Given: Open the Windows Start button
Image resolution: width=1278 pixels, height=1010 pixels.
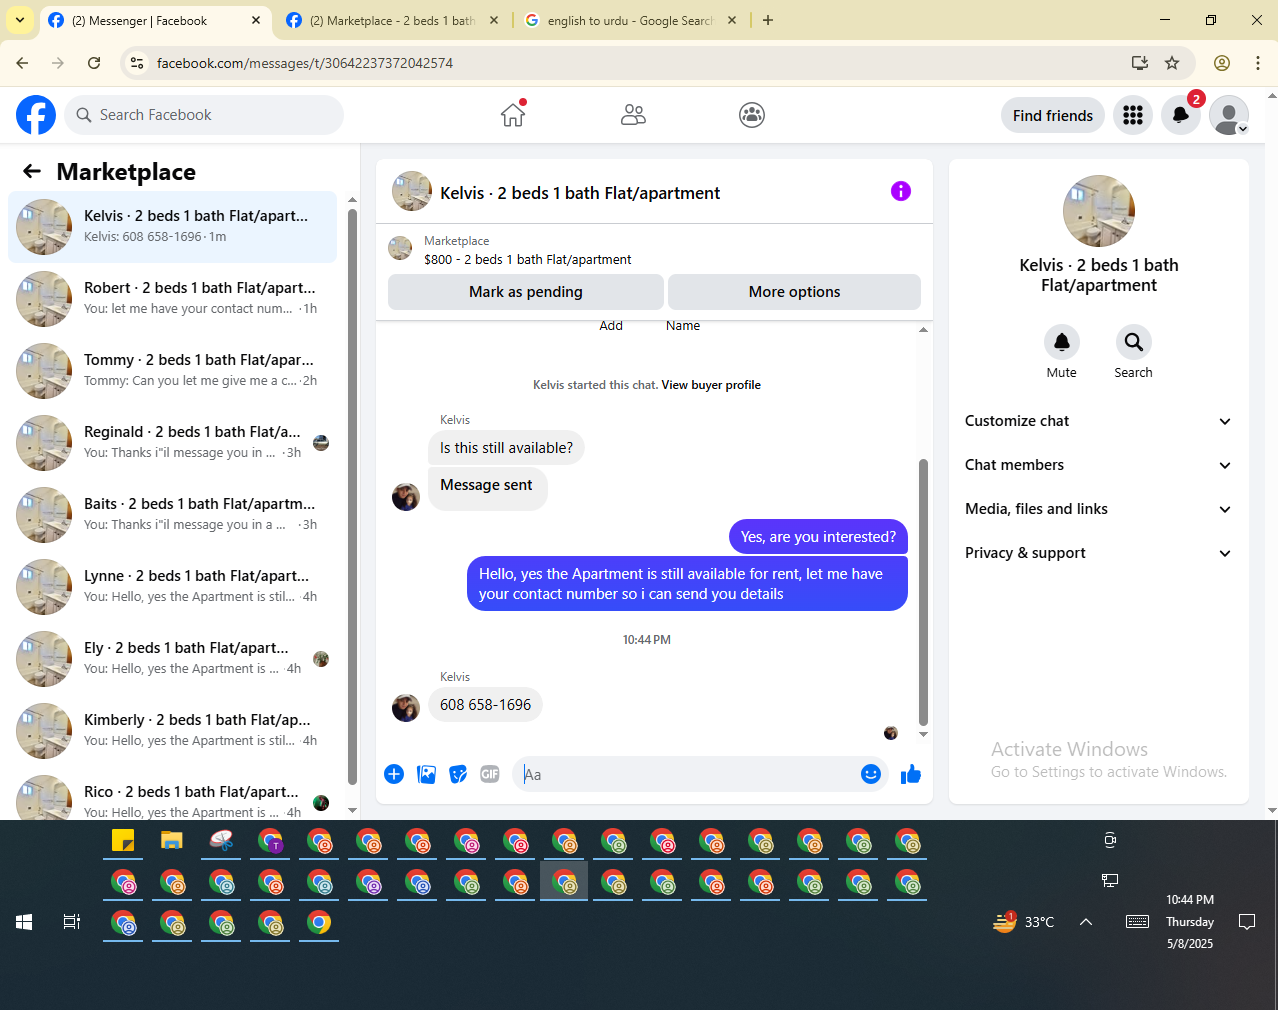Looking at the screenshot, I should (24, 922).
